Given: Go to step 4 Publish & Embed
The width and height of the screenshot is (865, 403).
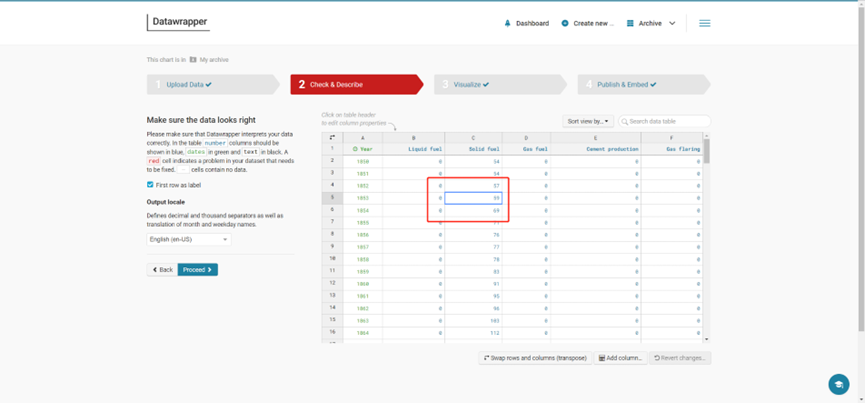Looking at the screenshot, I should point(644,85).
